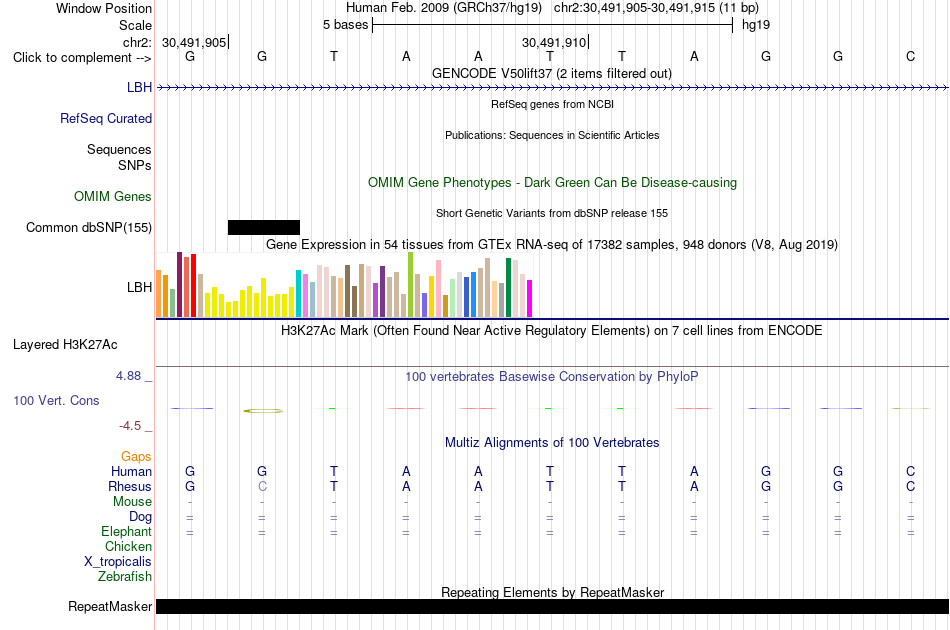Open the Layered H3K27Ac track label
This screenshot has width=950, height=630.
tap(65, 345)
